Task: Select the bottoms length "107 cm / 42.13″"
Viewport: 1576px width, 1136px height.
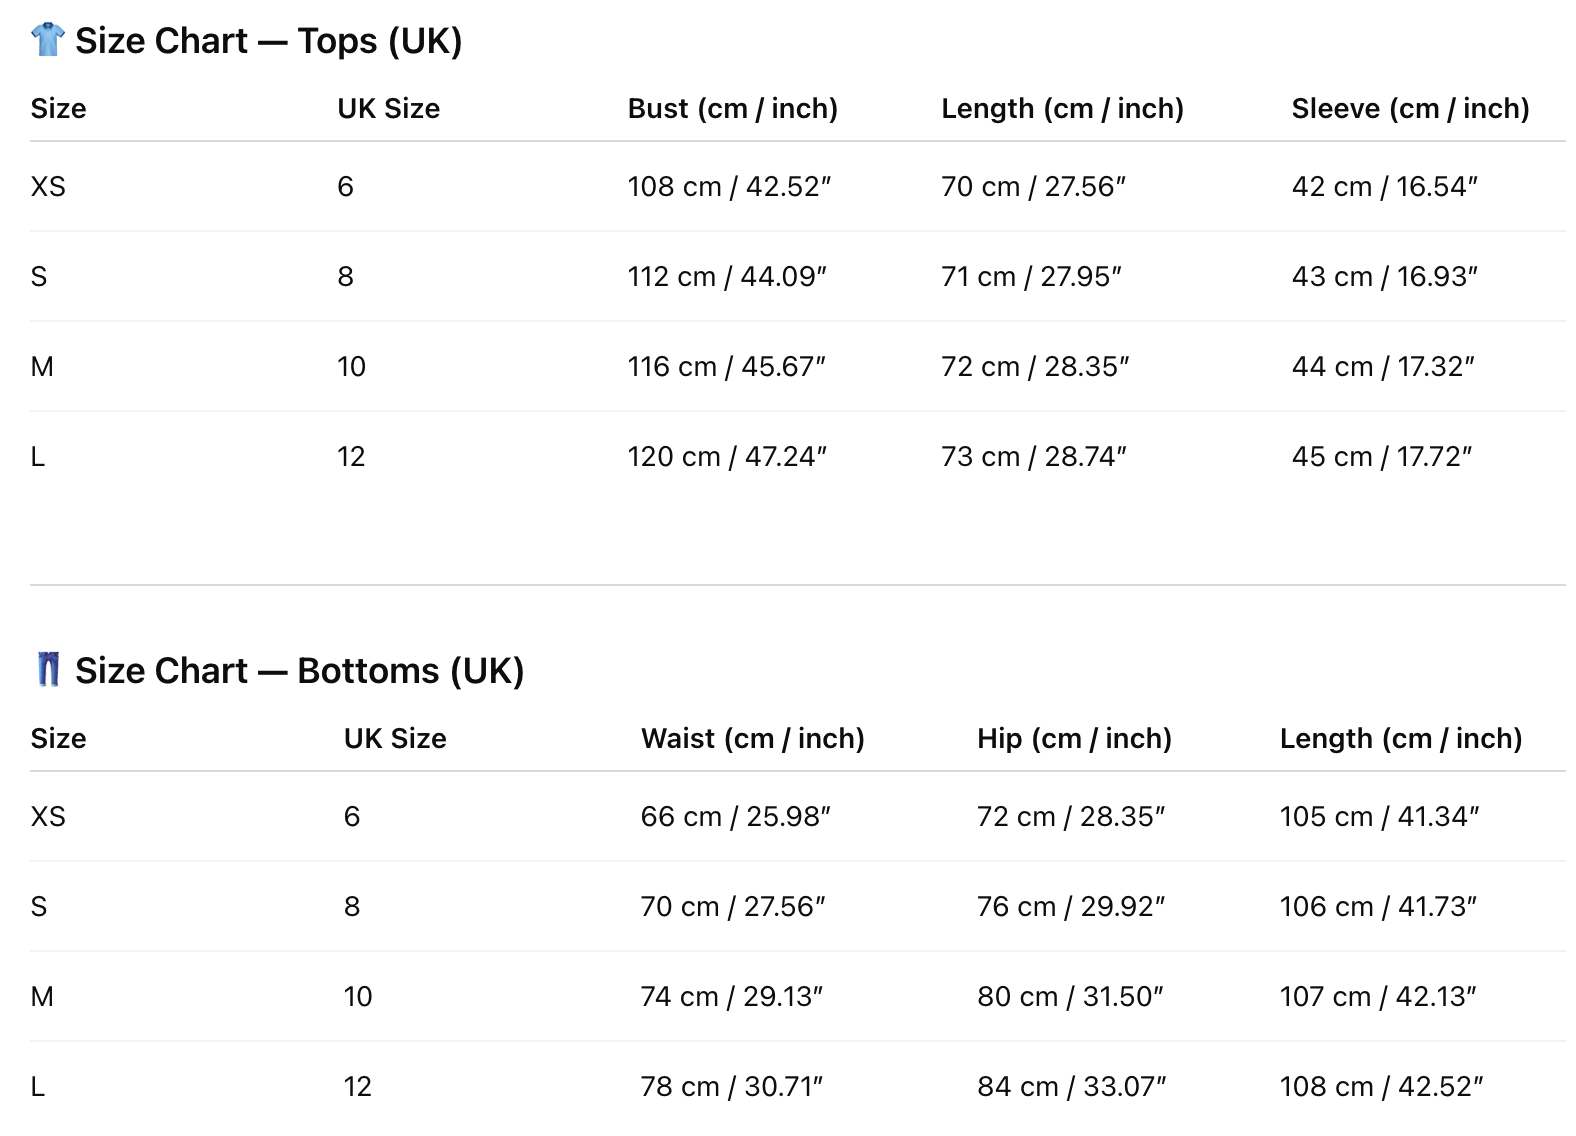Action: pyautogui.click(x=1377, y=997)
